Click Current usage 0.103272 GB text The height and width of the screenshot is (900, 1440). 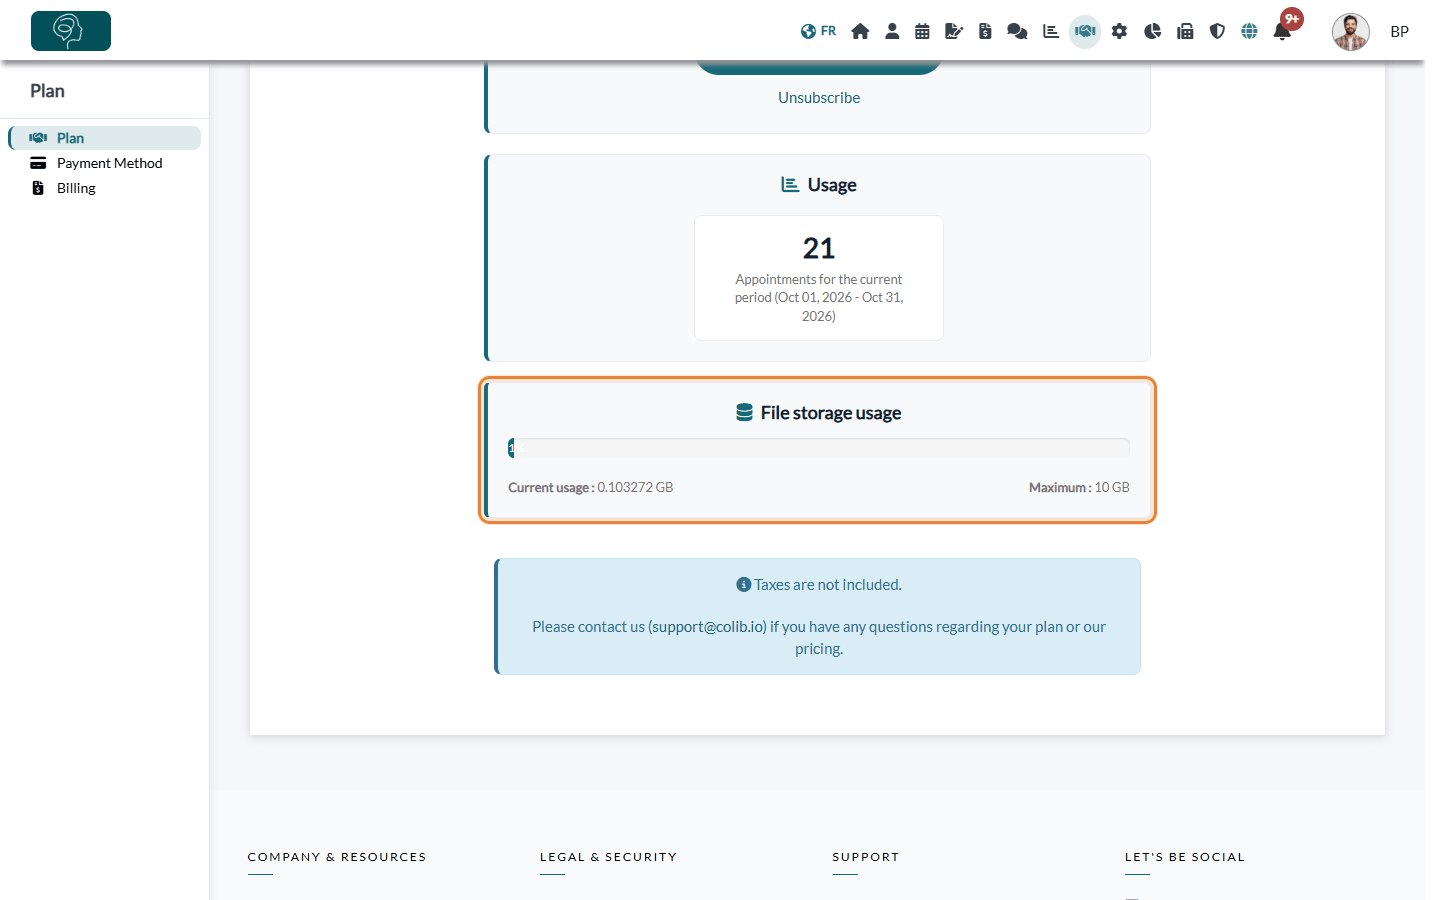591,488
